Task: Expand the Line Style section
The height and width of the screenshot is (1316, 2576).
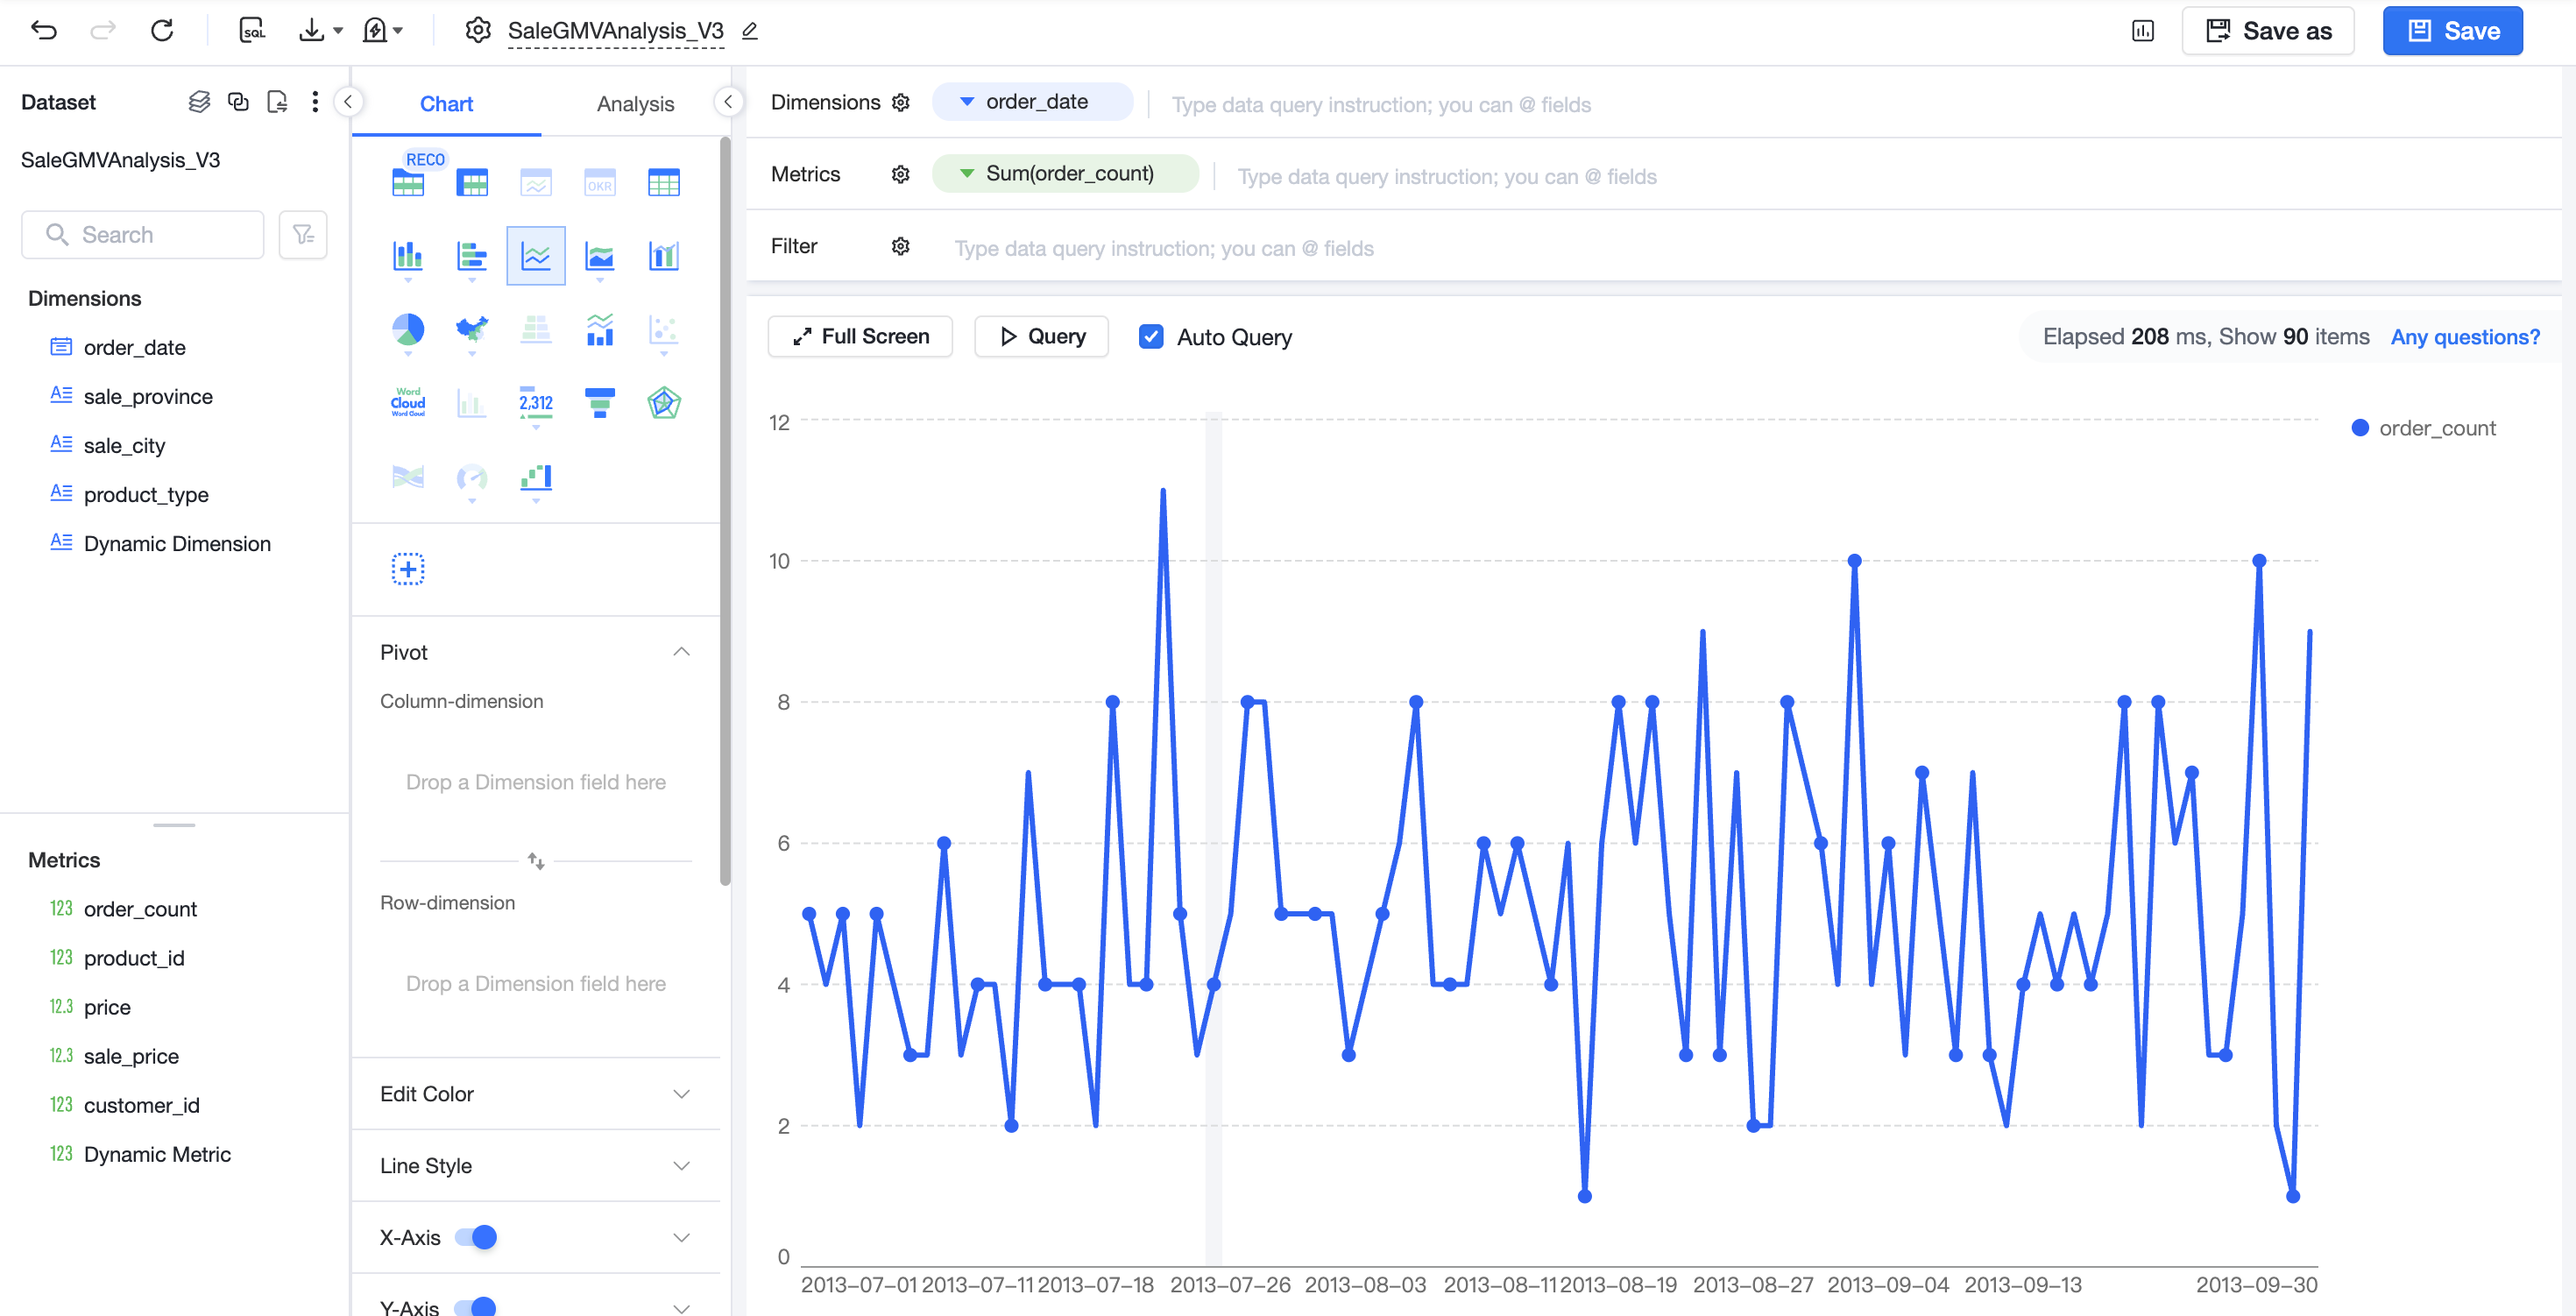Action: pos(536,1166)
